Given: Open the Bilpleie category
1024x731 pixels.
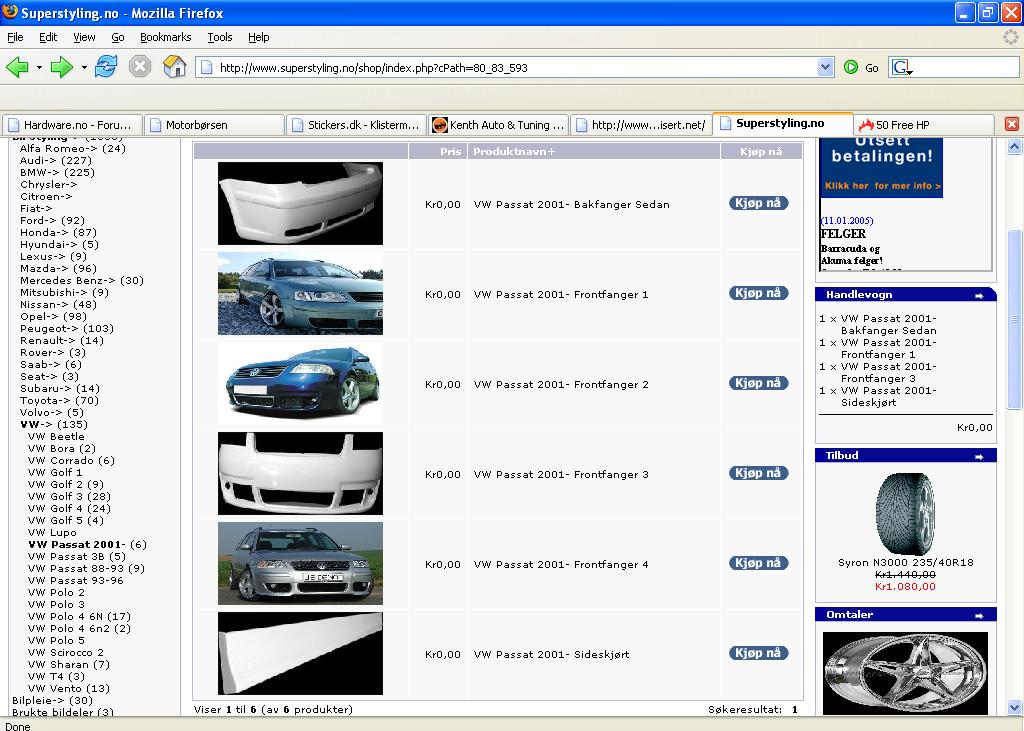Looking at the screenshot, I should pyautogui.click(x=52, y=700).
